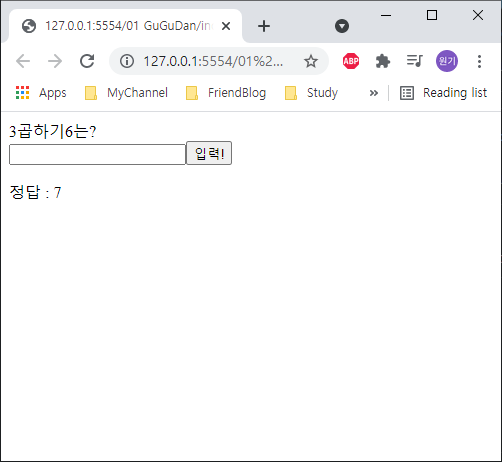Open the Reading list
Screen dimensions: 502x462
coord(443,93)
